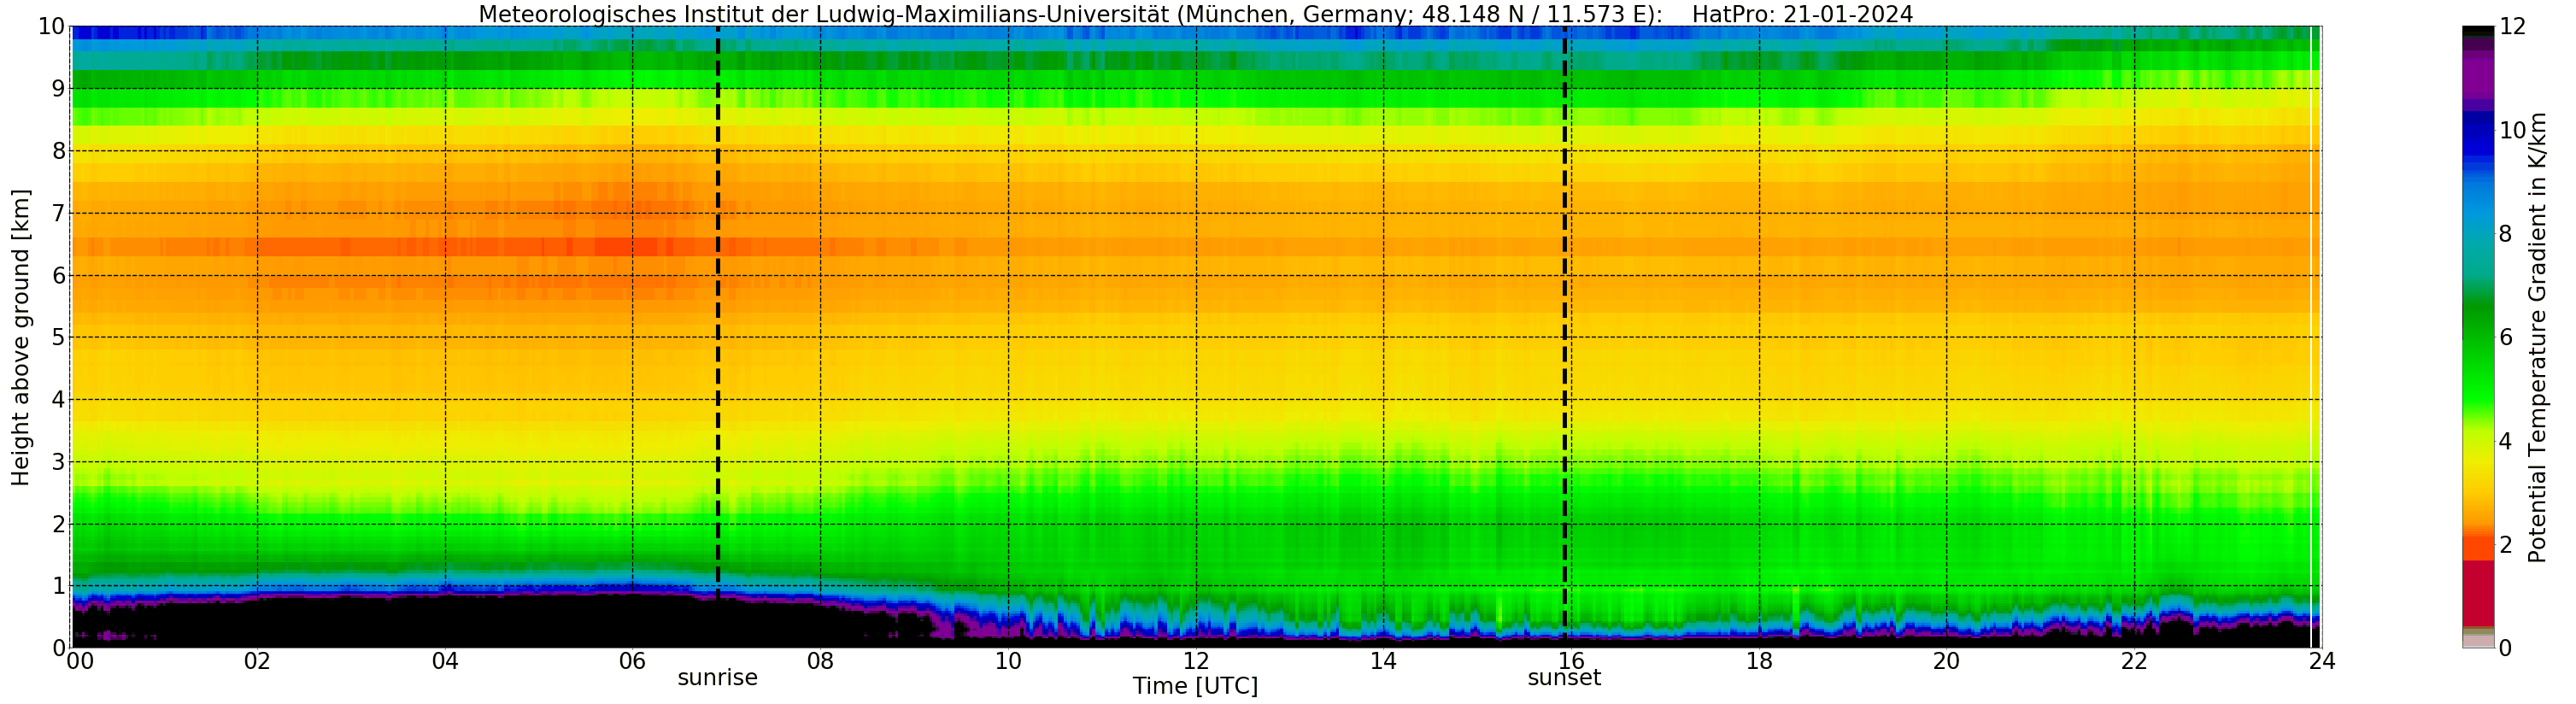Click the height-axis tick label 5

click(58, 337)
